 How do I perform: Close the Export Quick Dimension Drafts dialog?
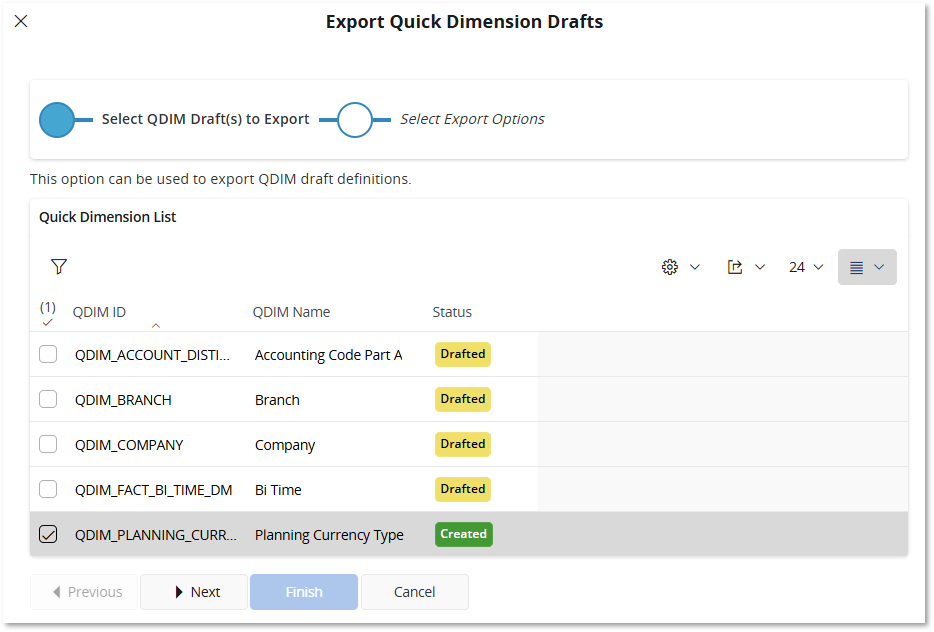(x=21, y=21)
